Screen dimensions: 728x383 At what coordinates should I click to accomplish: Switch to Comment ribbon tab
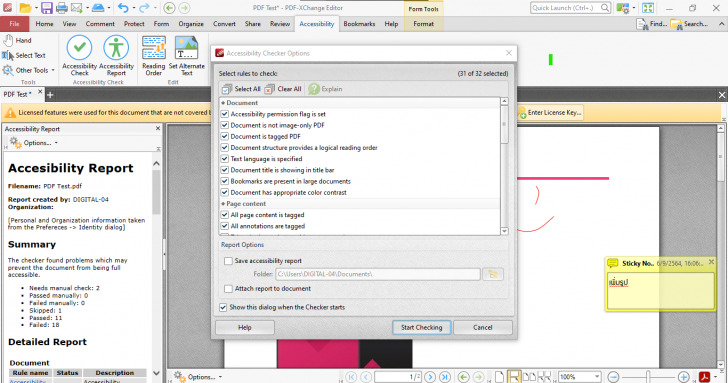click(x=100, y=24)
